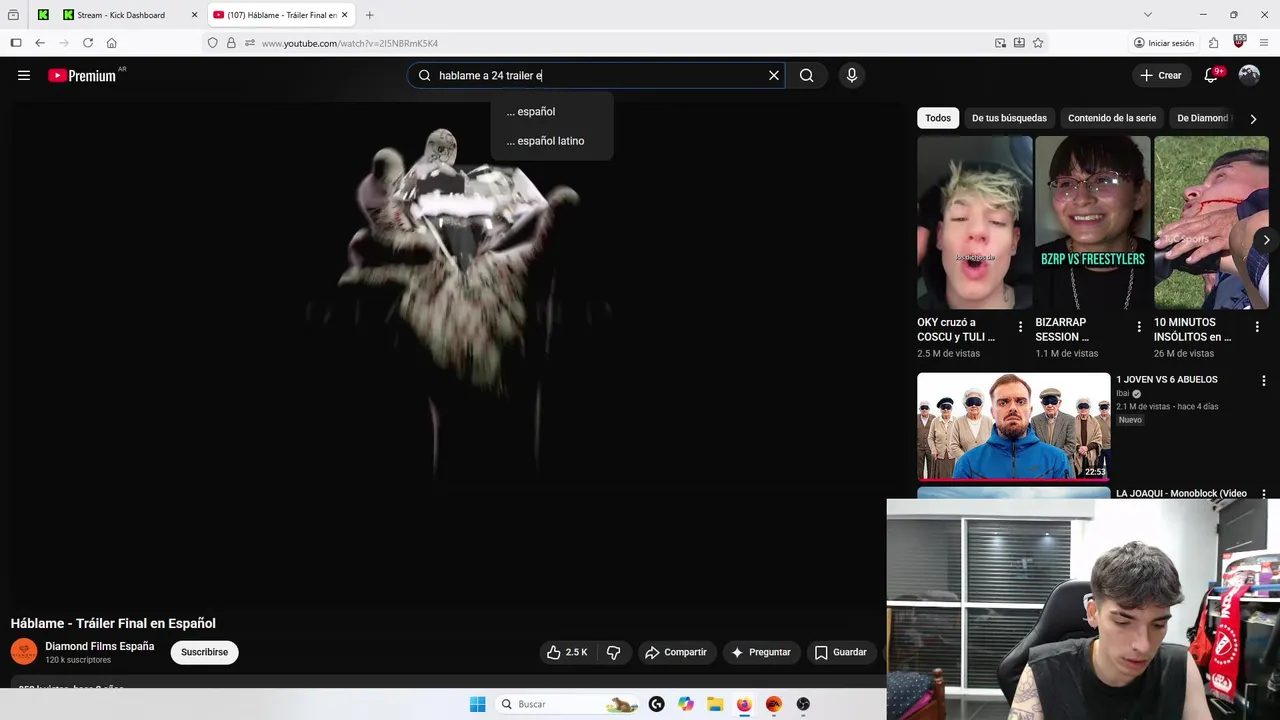Click the taskbar Buscar search box
The image size is (1280, 720).
pyautogui.click(x=567, y=704)
